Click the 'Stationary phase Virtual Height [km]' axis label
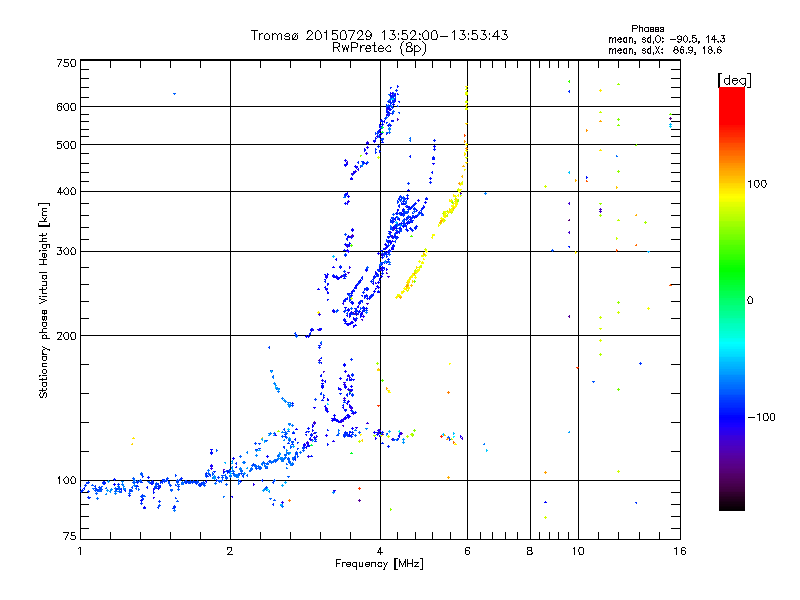 [44, 301]
